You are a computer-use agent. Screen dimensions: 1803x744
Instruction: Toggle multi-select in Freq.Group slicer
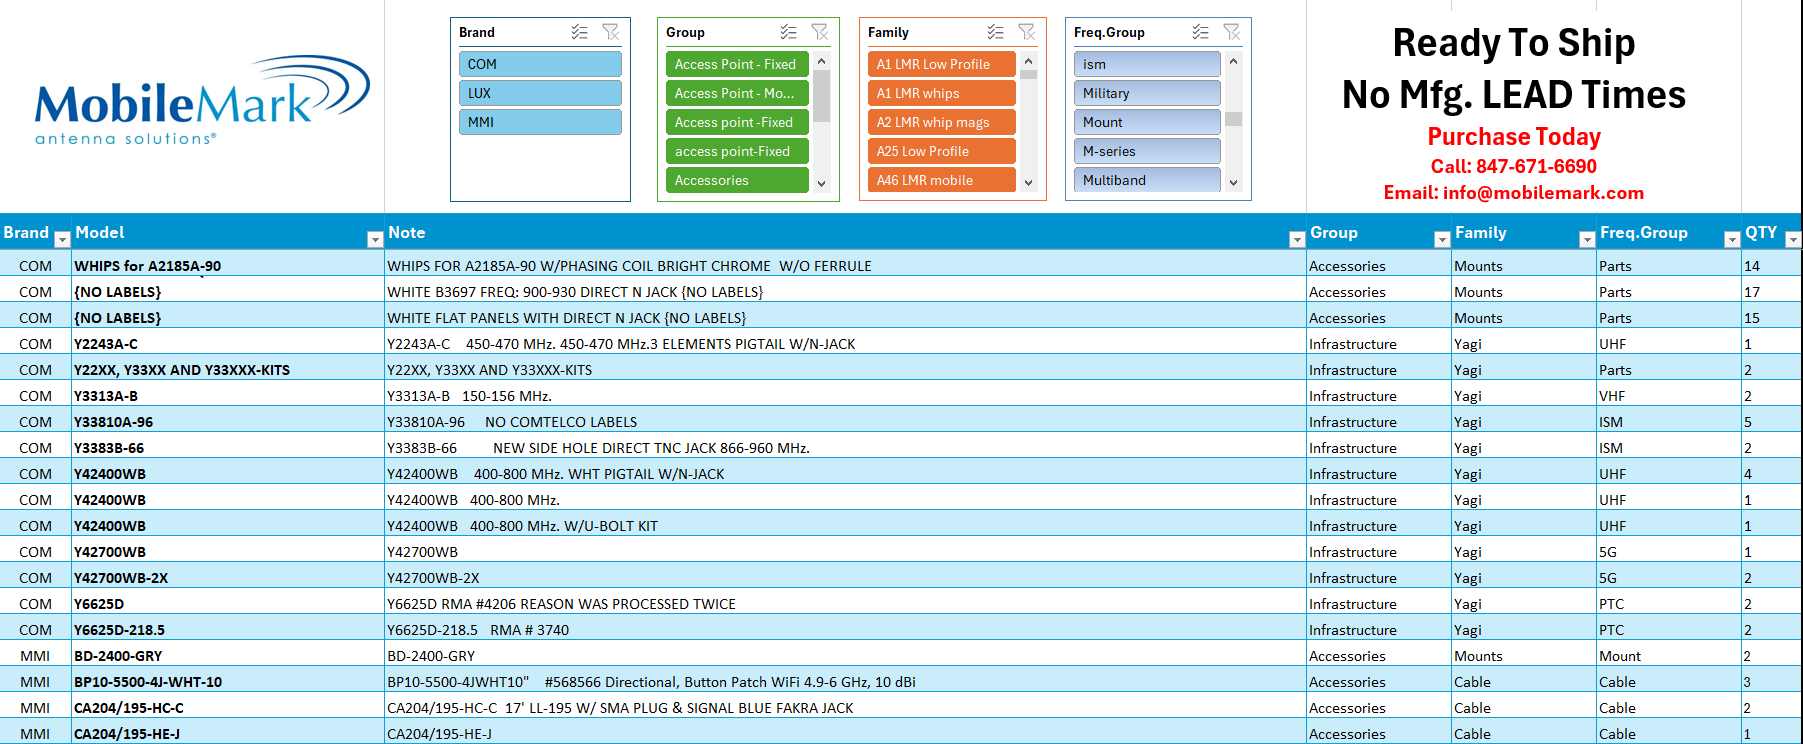[1200, 32]
